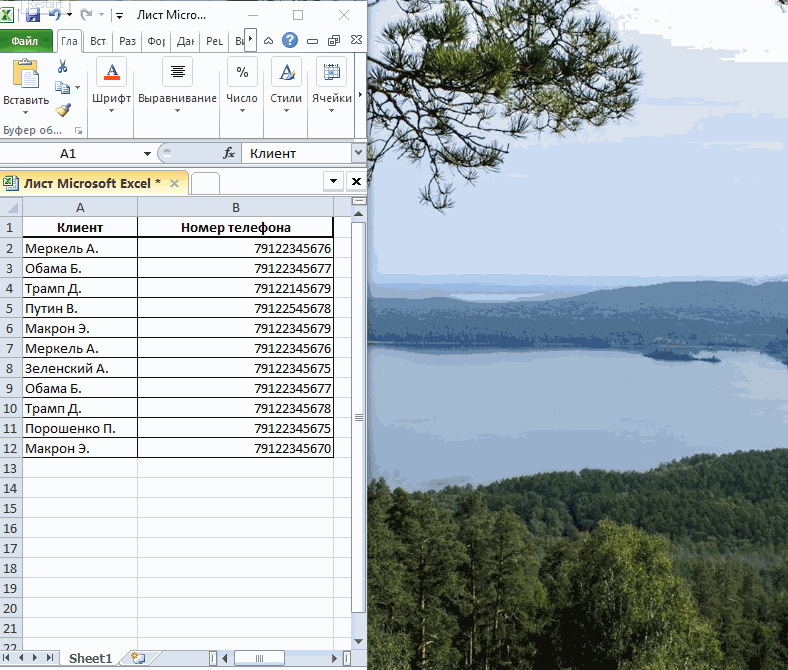The height and width of the screenshot is (670, 788).
Task: Click the Вставить paste clipboard icon
Action: point(26,73)
